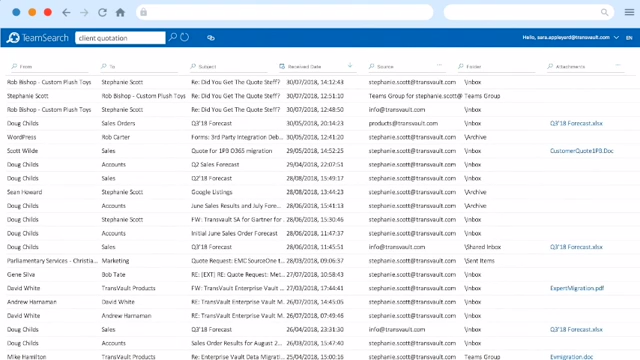
Task: Click sender 'Mike Hamilton' in the From column
Action: pos(27,357)
